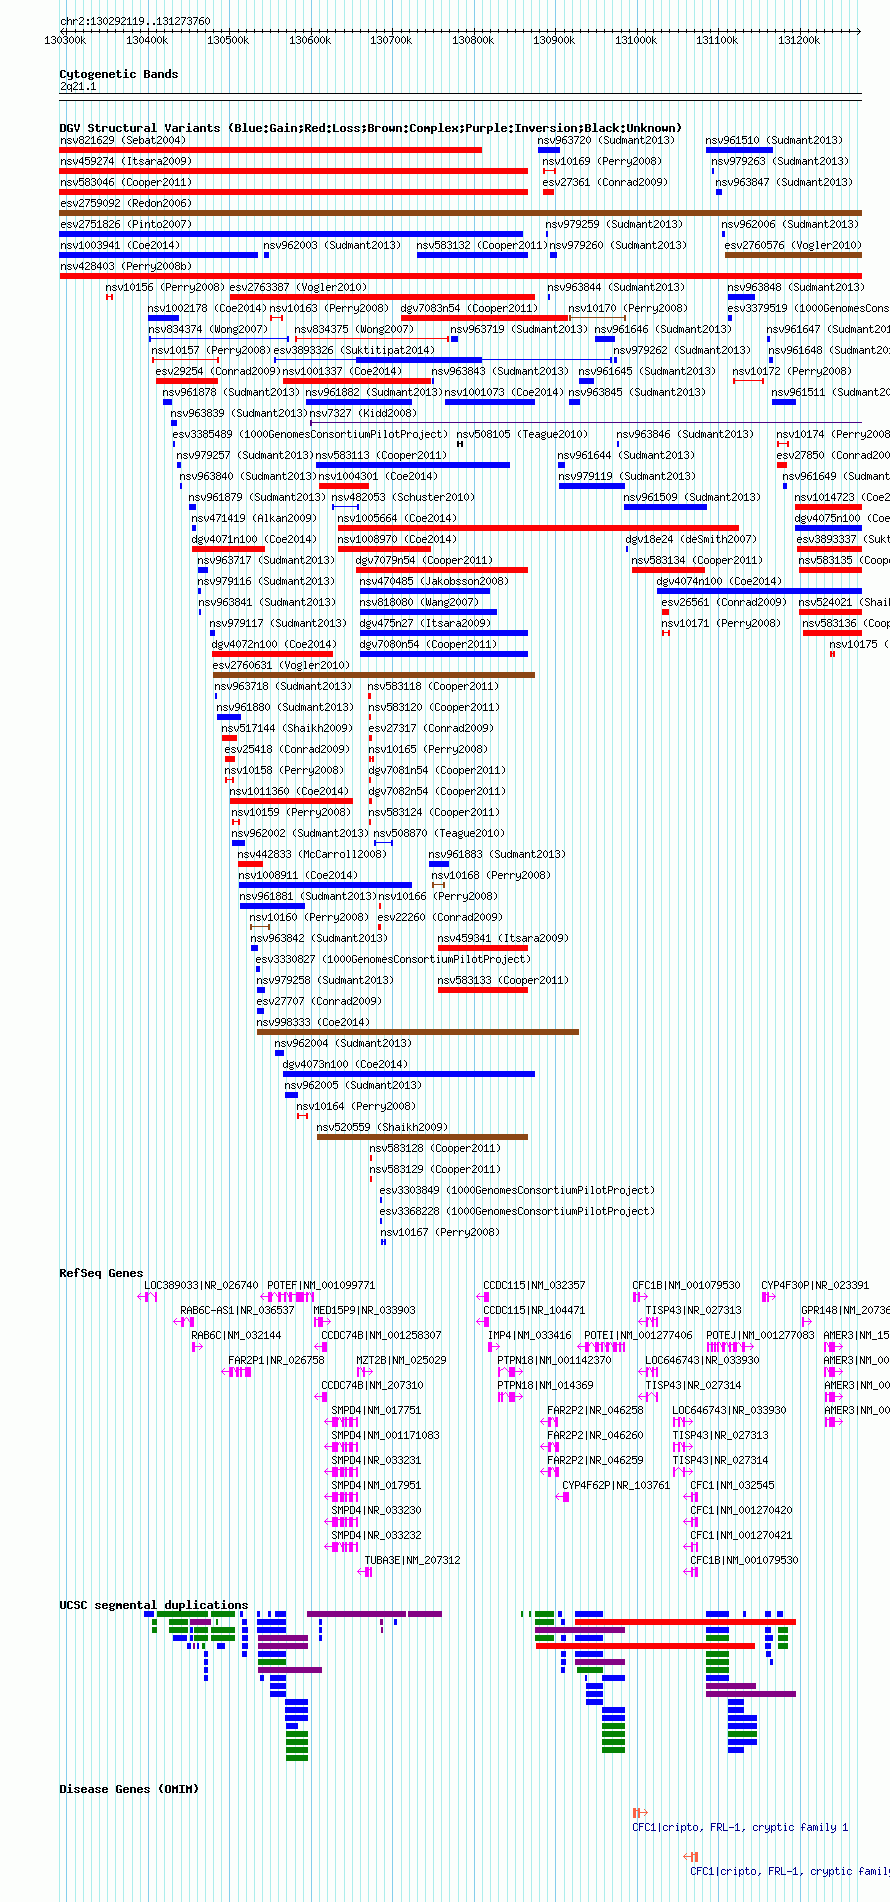Click the 130500k ruler tick label

click(228, 41)
